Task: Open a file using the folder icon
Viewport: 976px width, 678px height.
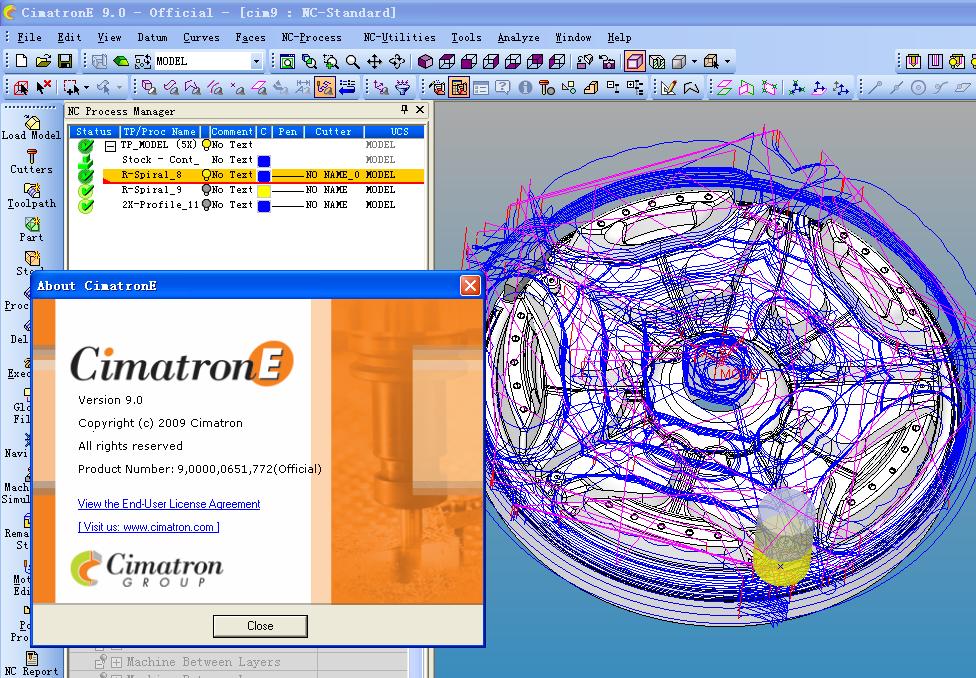Action: coord(43,61)
